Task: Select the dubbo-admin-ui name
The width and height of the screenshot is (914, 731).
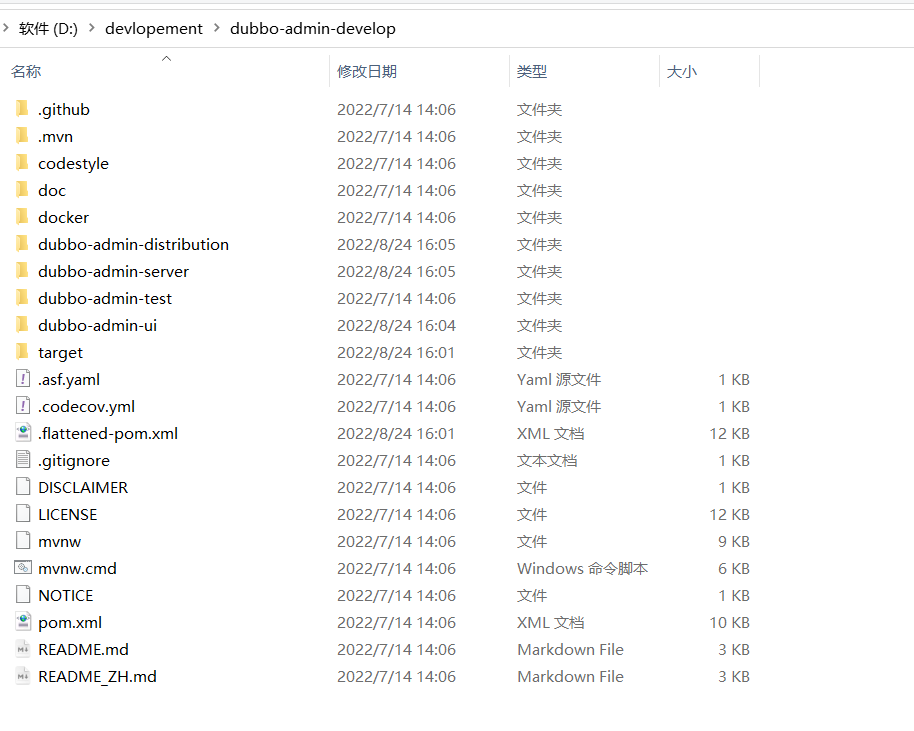Action: tap(97, 325)
